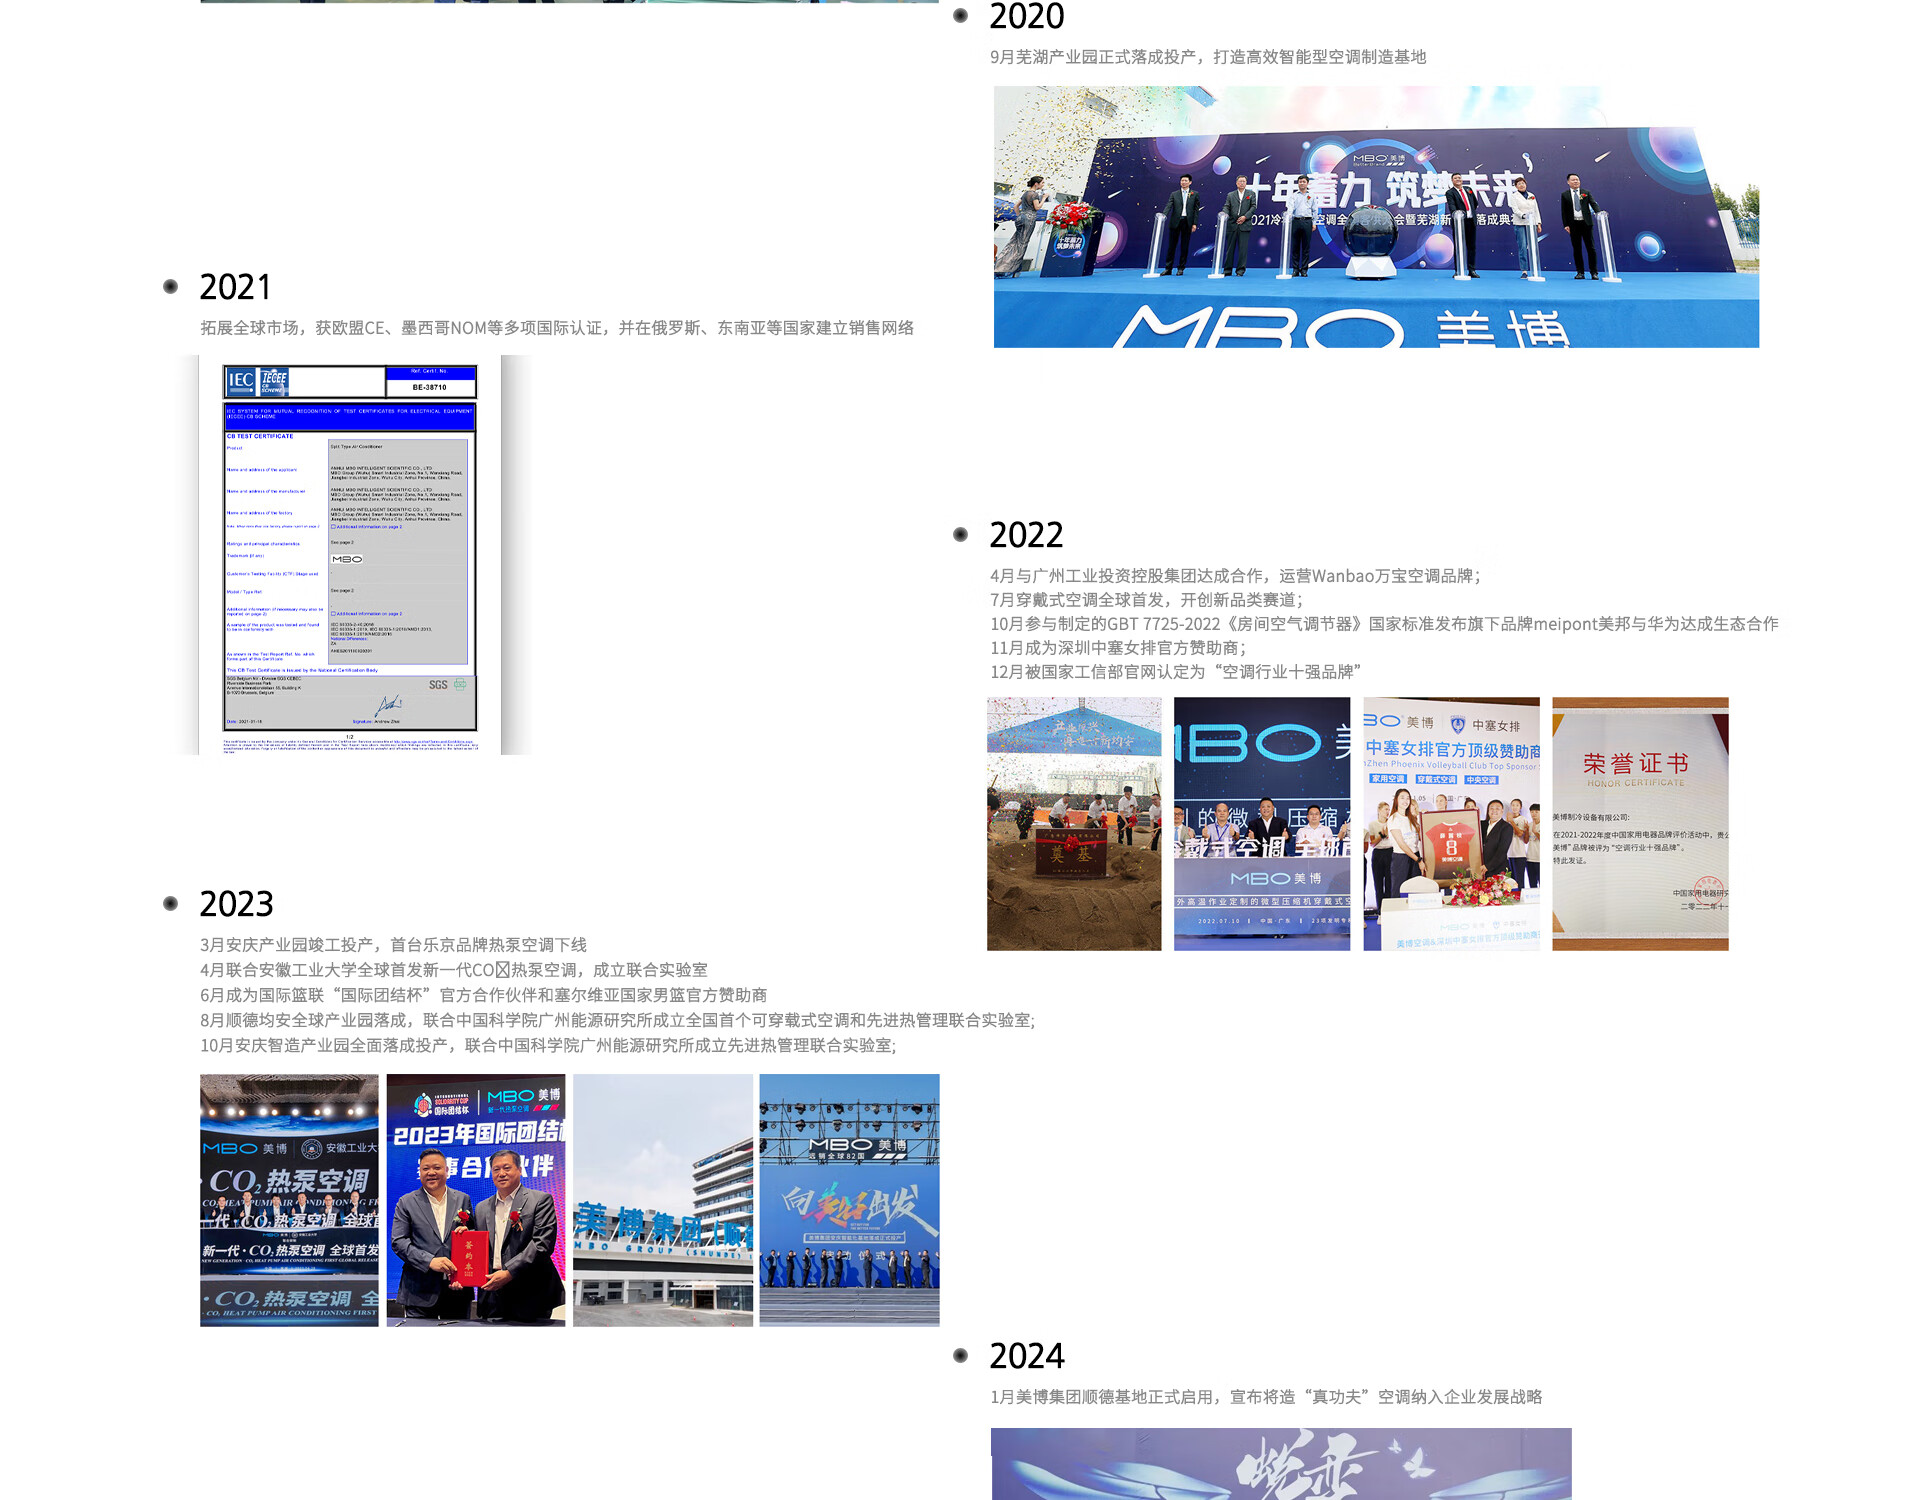1920x1500 pixels.
Task: Select the 11月成为深圳中塞女排官方赞助商 line
Action: pos(1118,648)
